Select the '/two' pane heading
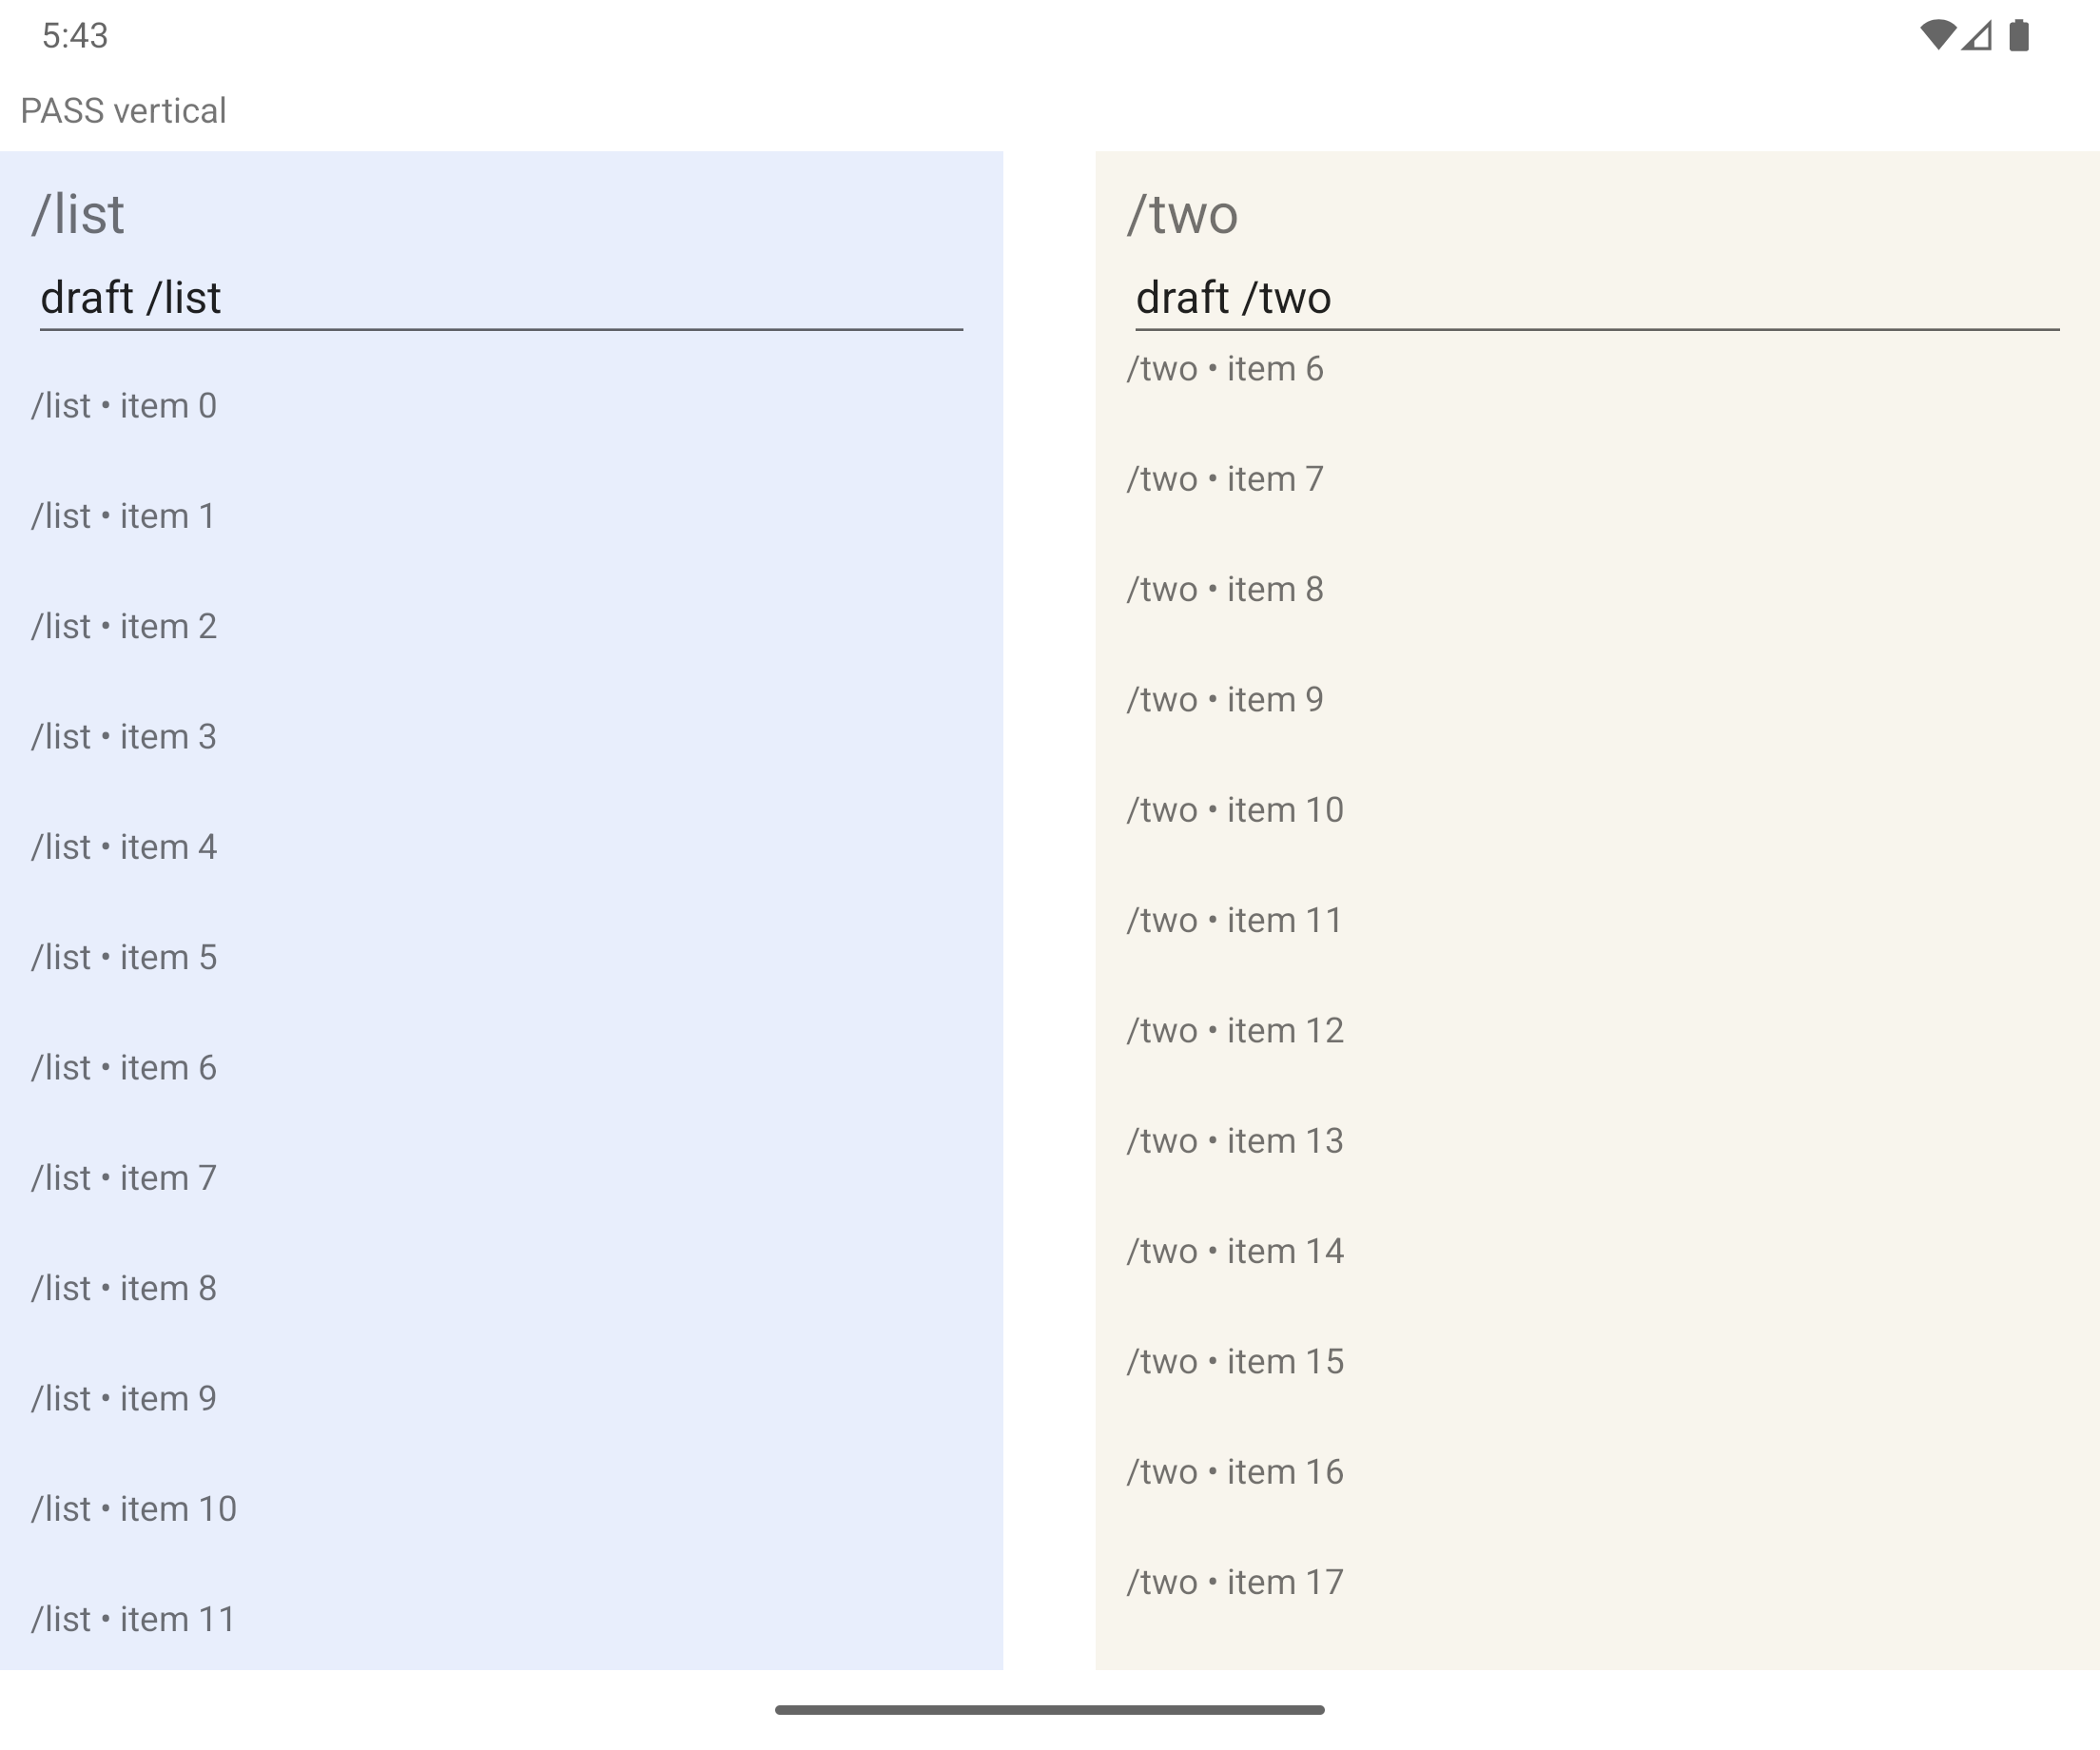The height and width of the screenshot is (1750, 2100). (1183, 214)
